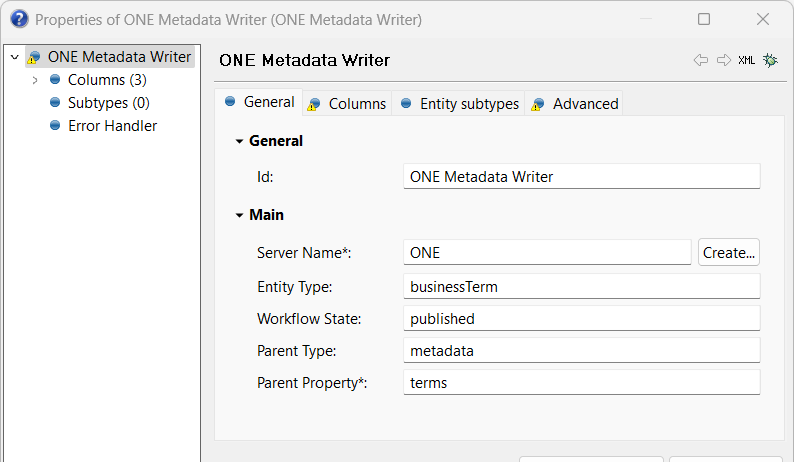
Task: Select Error Handler in the tree
Action: [x=112, y=126]
